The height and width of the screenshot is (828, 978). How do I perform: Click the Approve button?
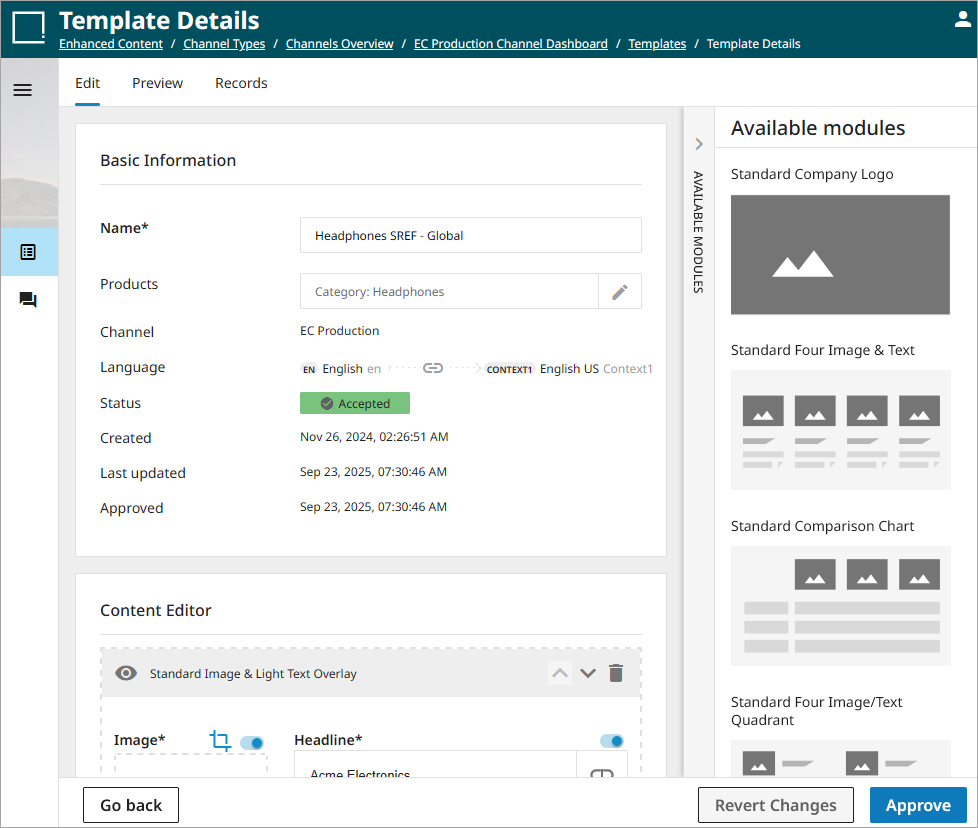[x=917, y=805]
